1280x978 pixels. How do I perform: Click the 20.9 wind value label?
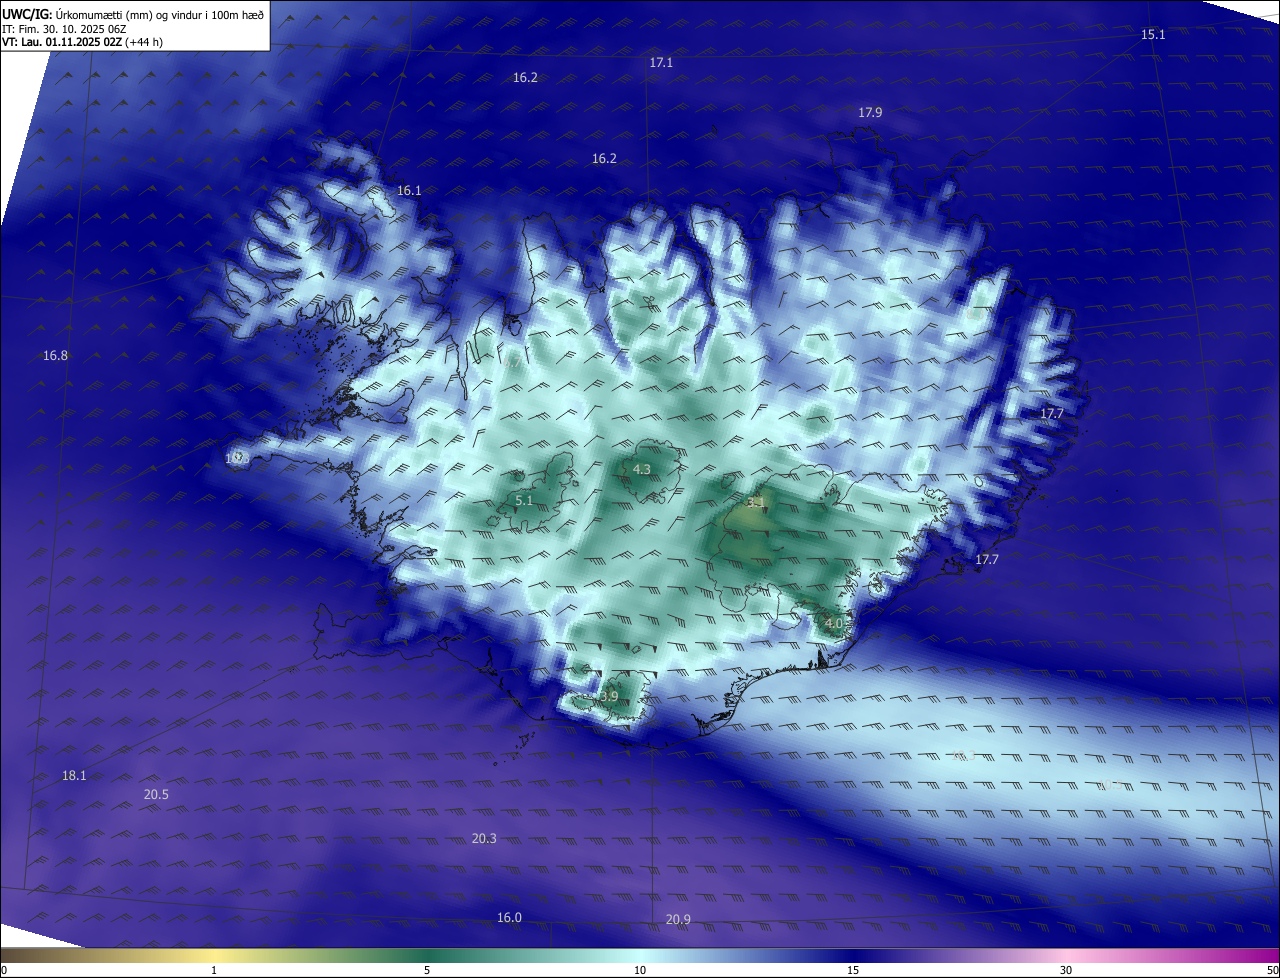[x=678, y=919]
